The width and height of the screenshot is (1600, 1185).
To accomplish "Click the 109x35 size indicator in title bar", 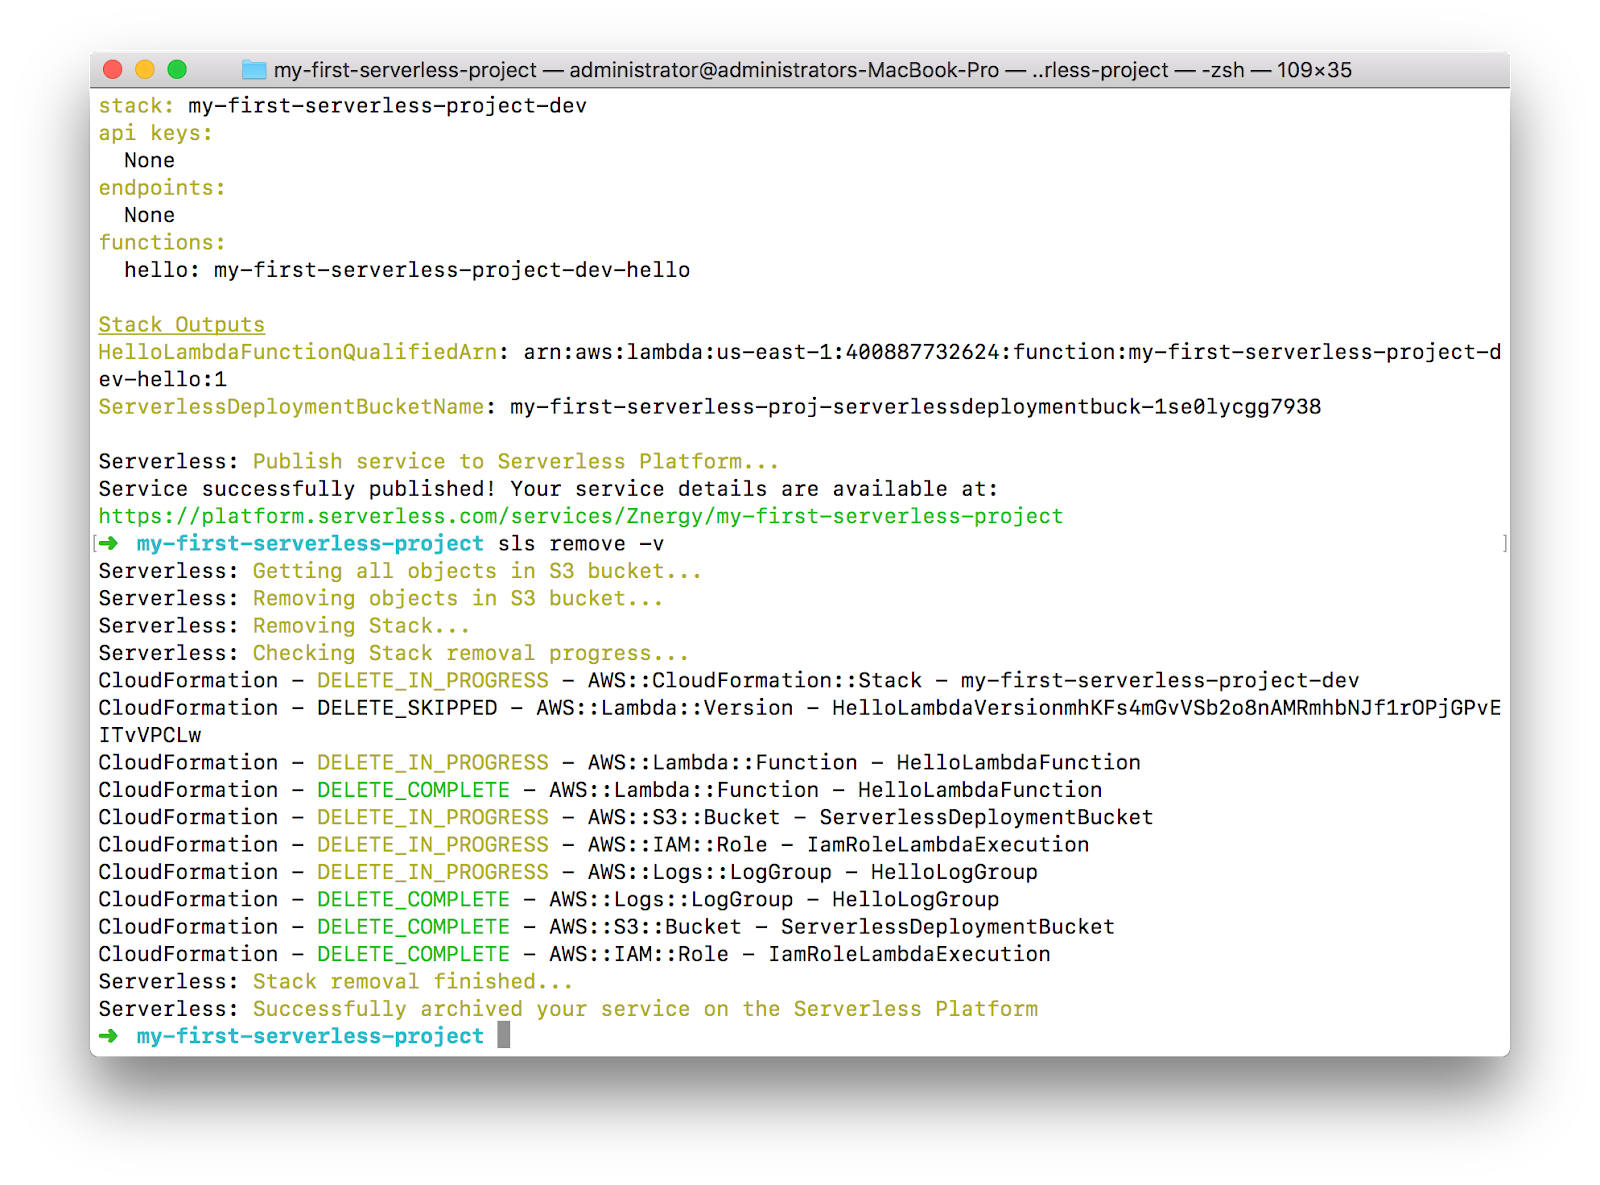I will click(1313, 70).
